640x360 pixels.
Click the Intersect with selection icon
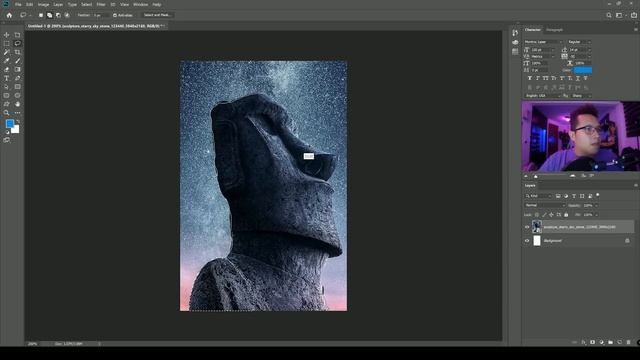coord(67,15)
